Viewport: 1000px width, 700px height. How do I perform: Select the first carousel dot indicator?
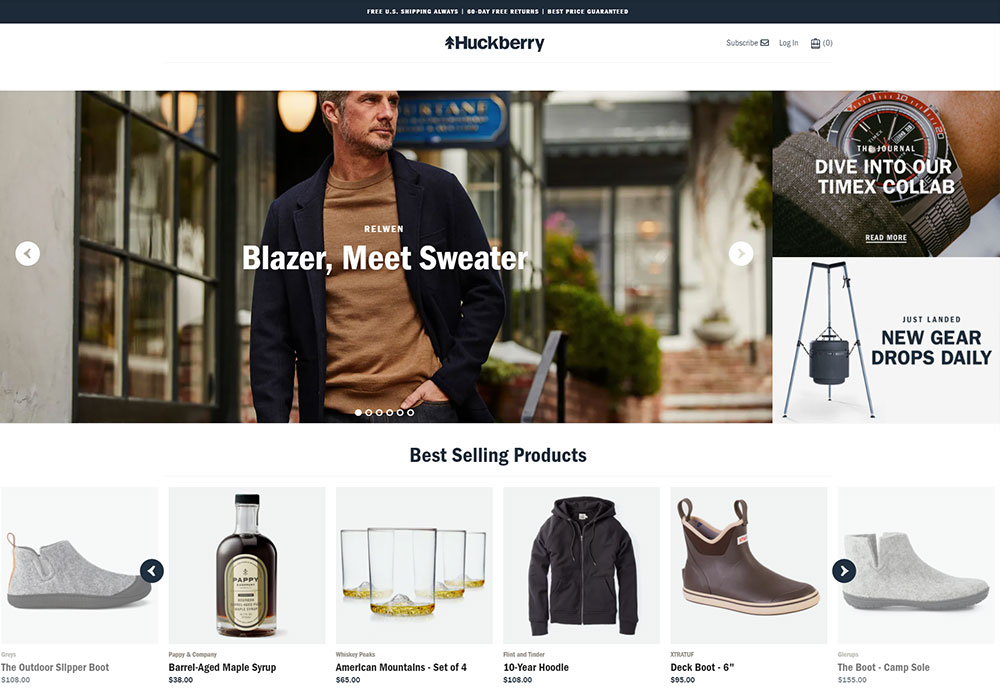[x=358, y=412]
